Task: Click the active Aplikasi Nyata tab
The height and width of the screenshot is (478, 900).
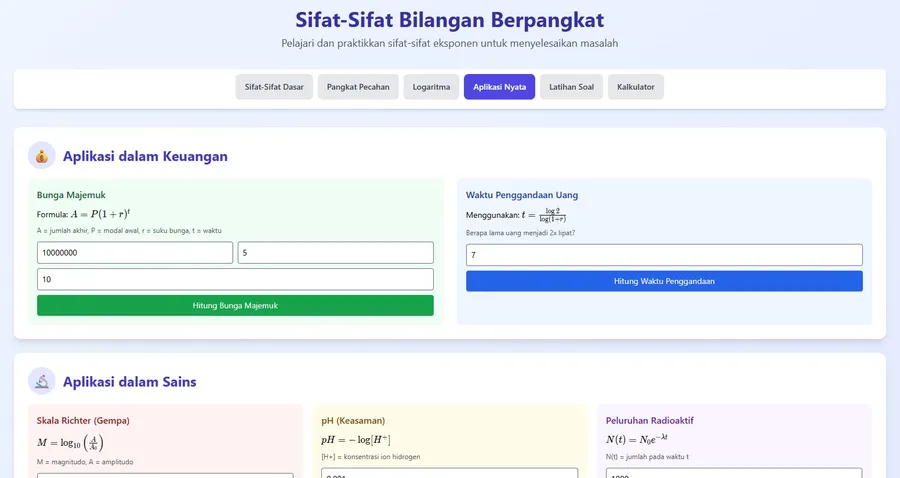Action: click(499, 87)
